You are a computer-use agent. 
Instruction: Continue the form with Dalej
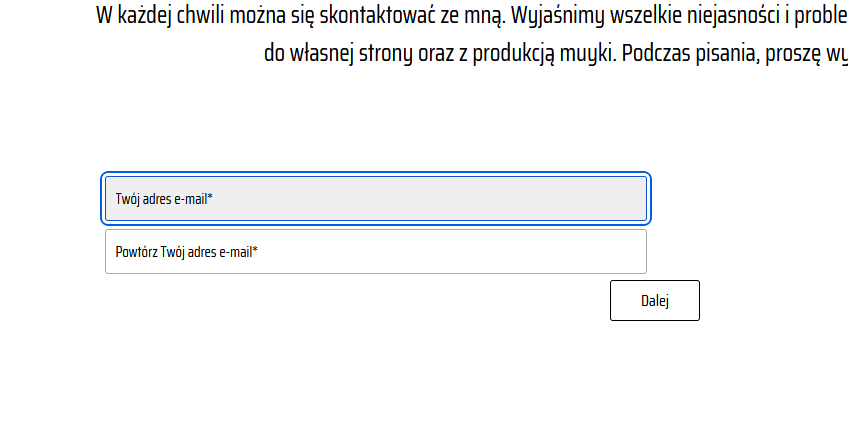click(x=654, y=301)
